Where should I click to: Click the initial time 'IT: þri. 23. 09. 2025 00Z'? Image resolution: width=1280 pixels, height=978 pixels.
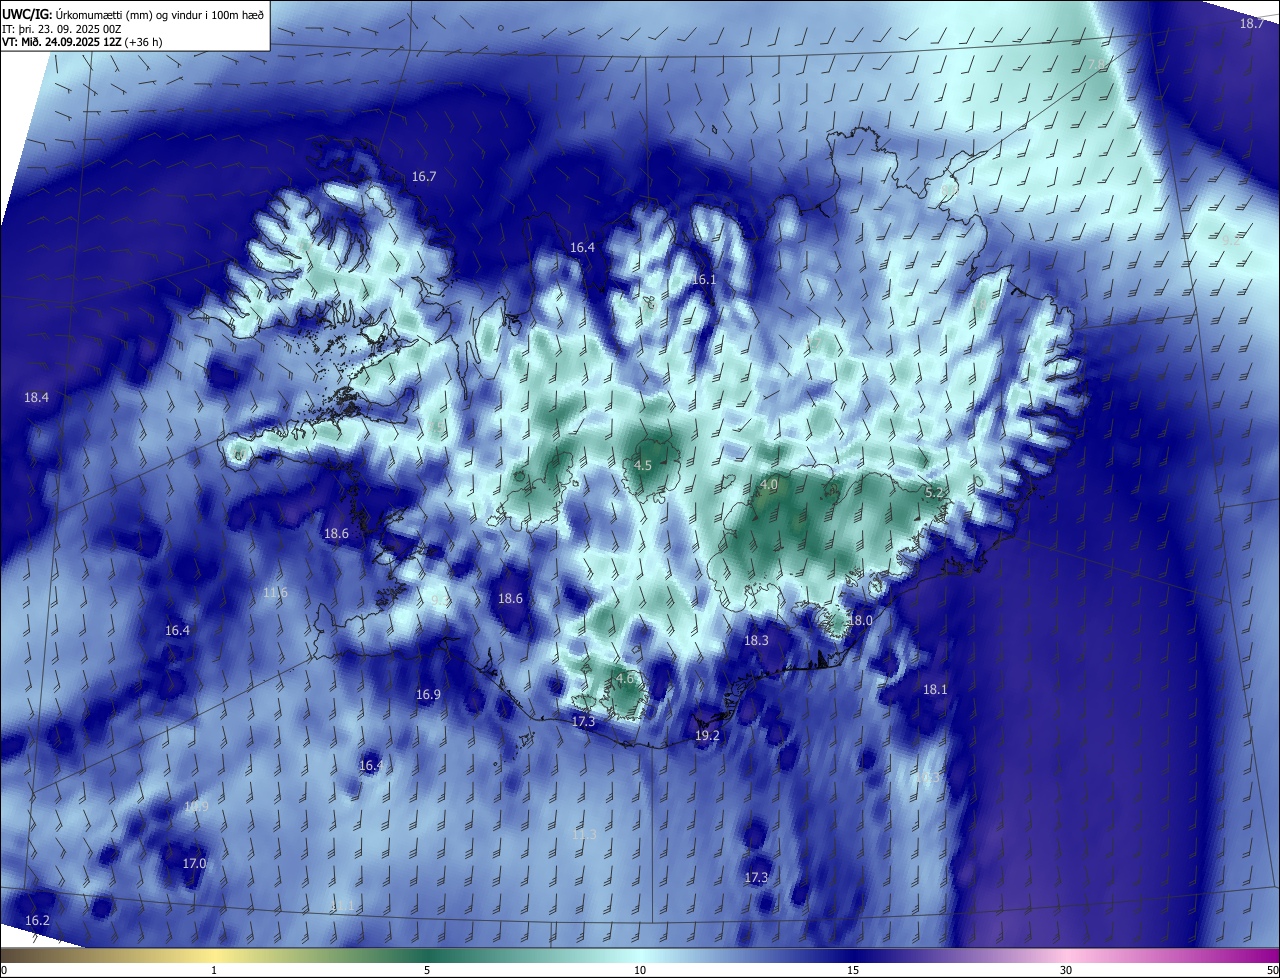61,28
